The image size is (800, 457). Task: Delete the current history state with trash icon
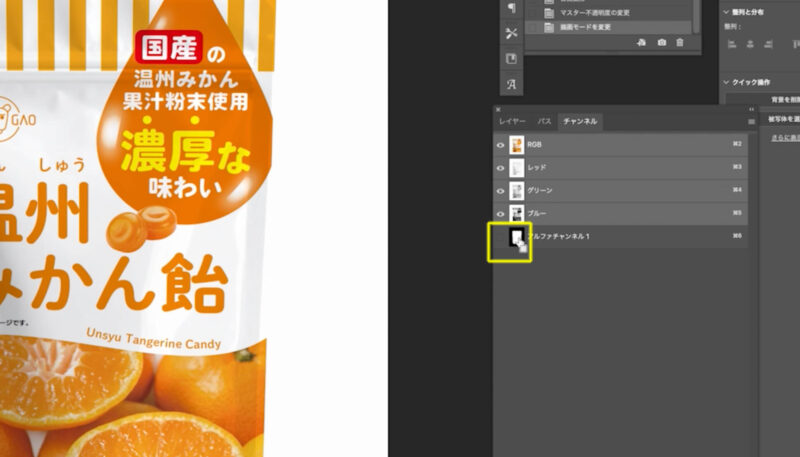click(680, 43)
